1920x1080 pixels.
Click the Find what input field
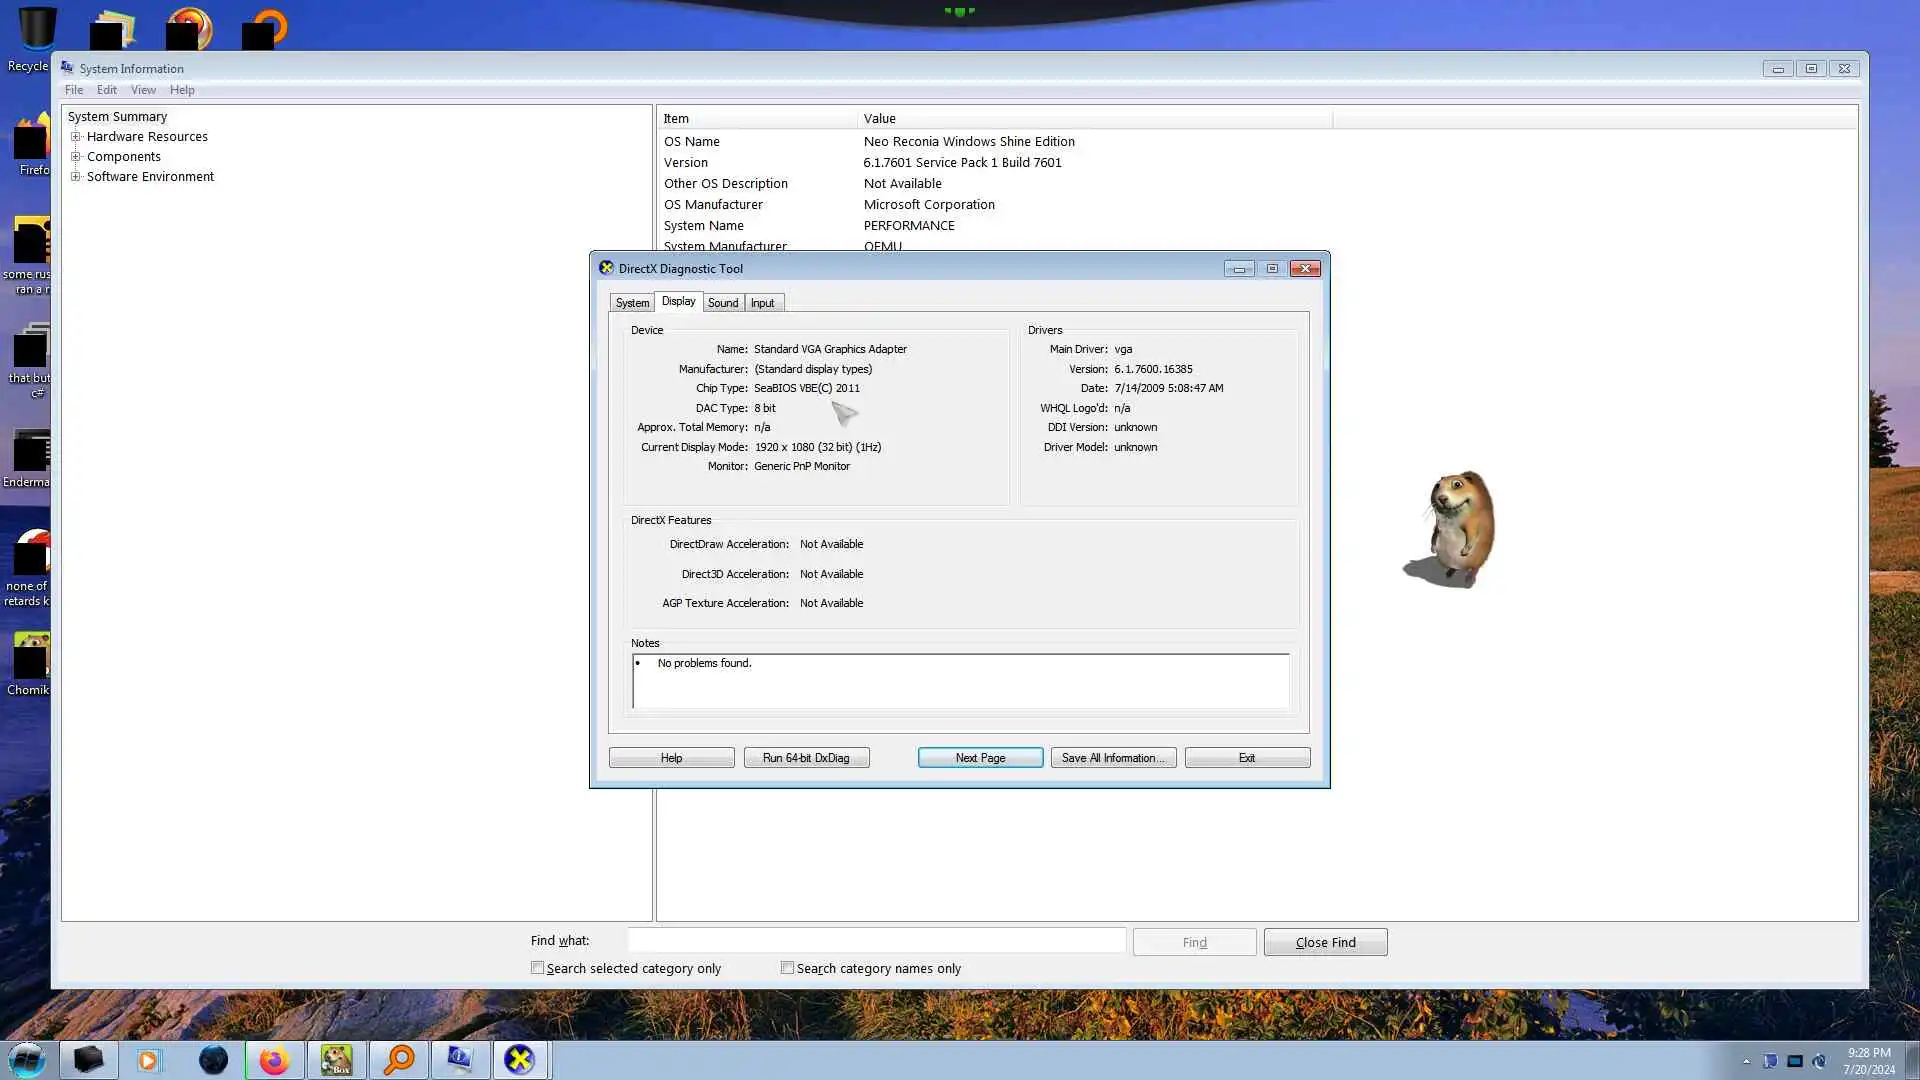876,941
